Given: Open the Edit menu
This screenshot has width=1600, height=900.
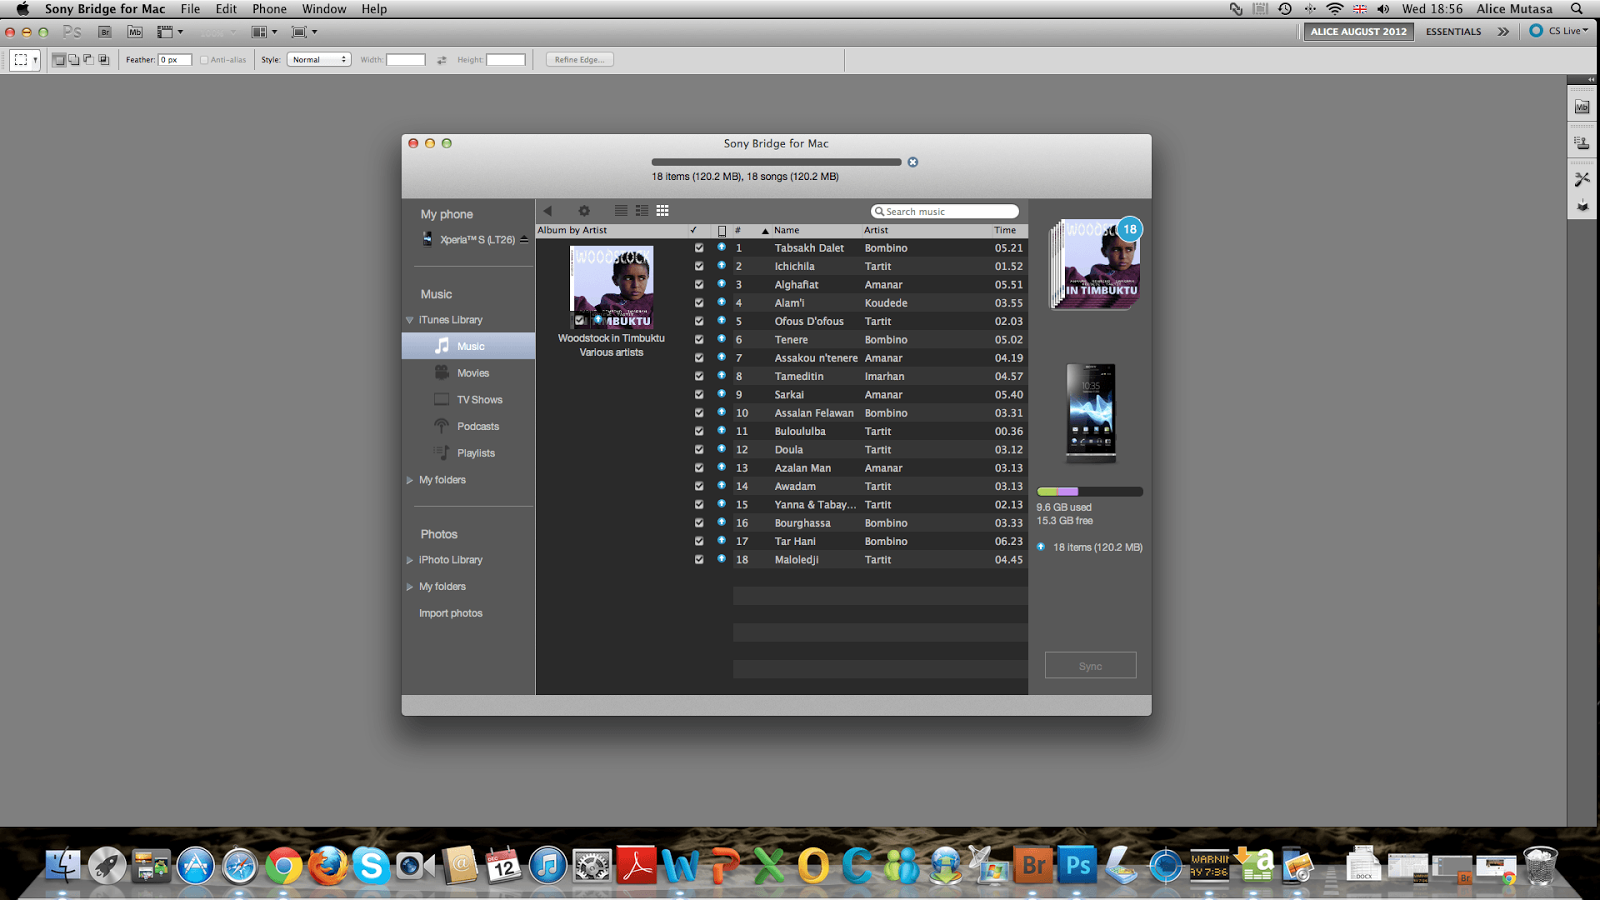Looking at the screenshot, I should click(227, 9).
